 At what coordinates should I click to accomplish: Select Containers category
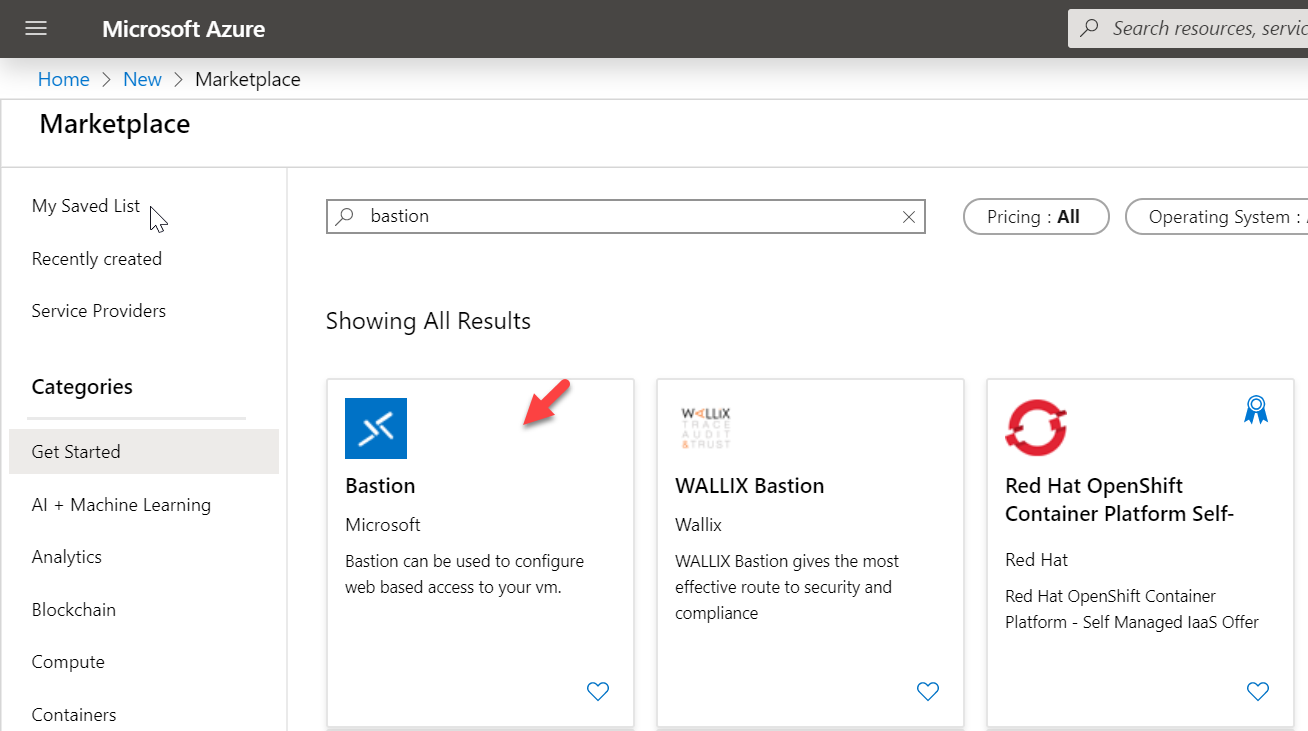(74, 715)
